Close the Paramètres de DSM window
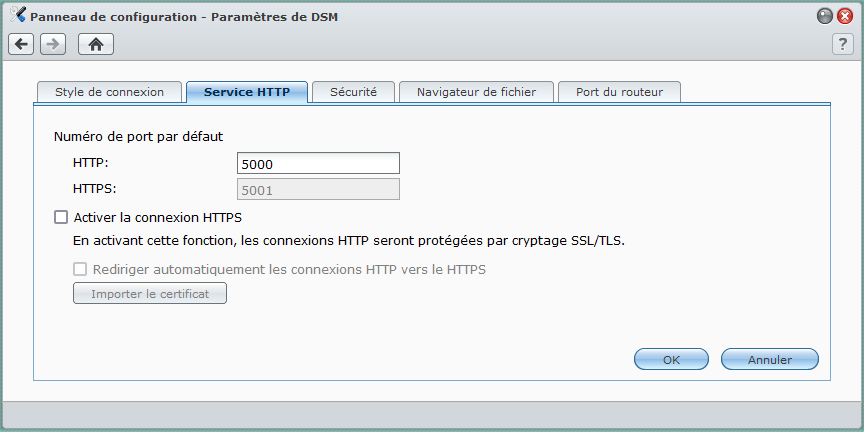Viewport: 864px width, 432px height. (845, 17)
